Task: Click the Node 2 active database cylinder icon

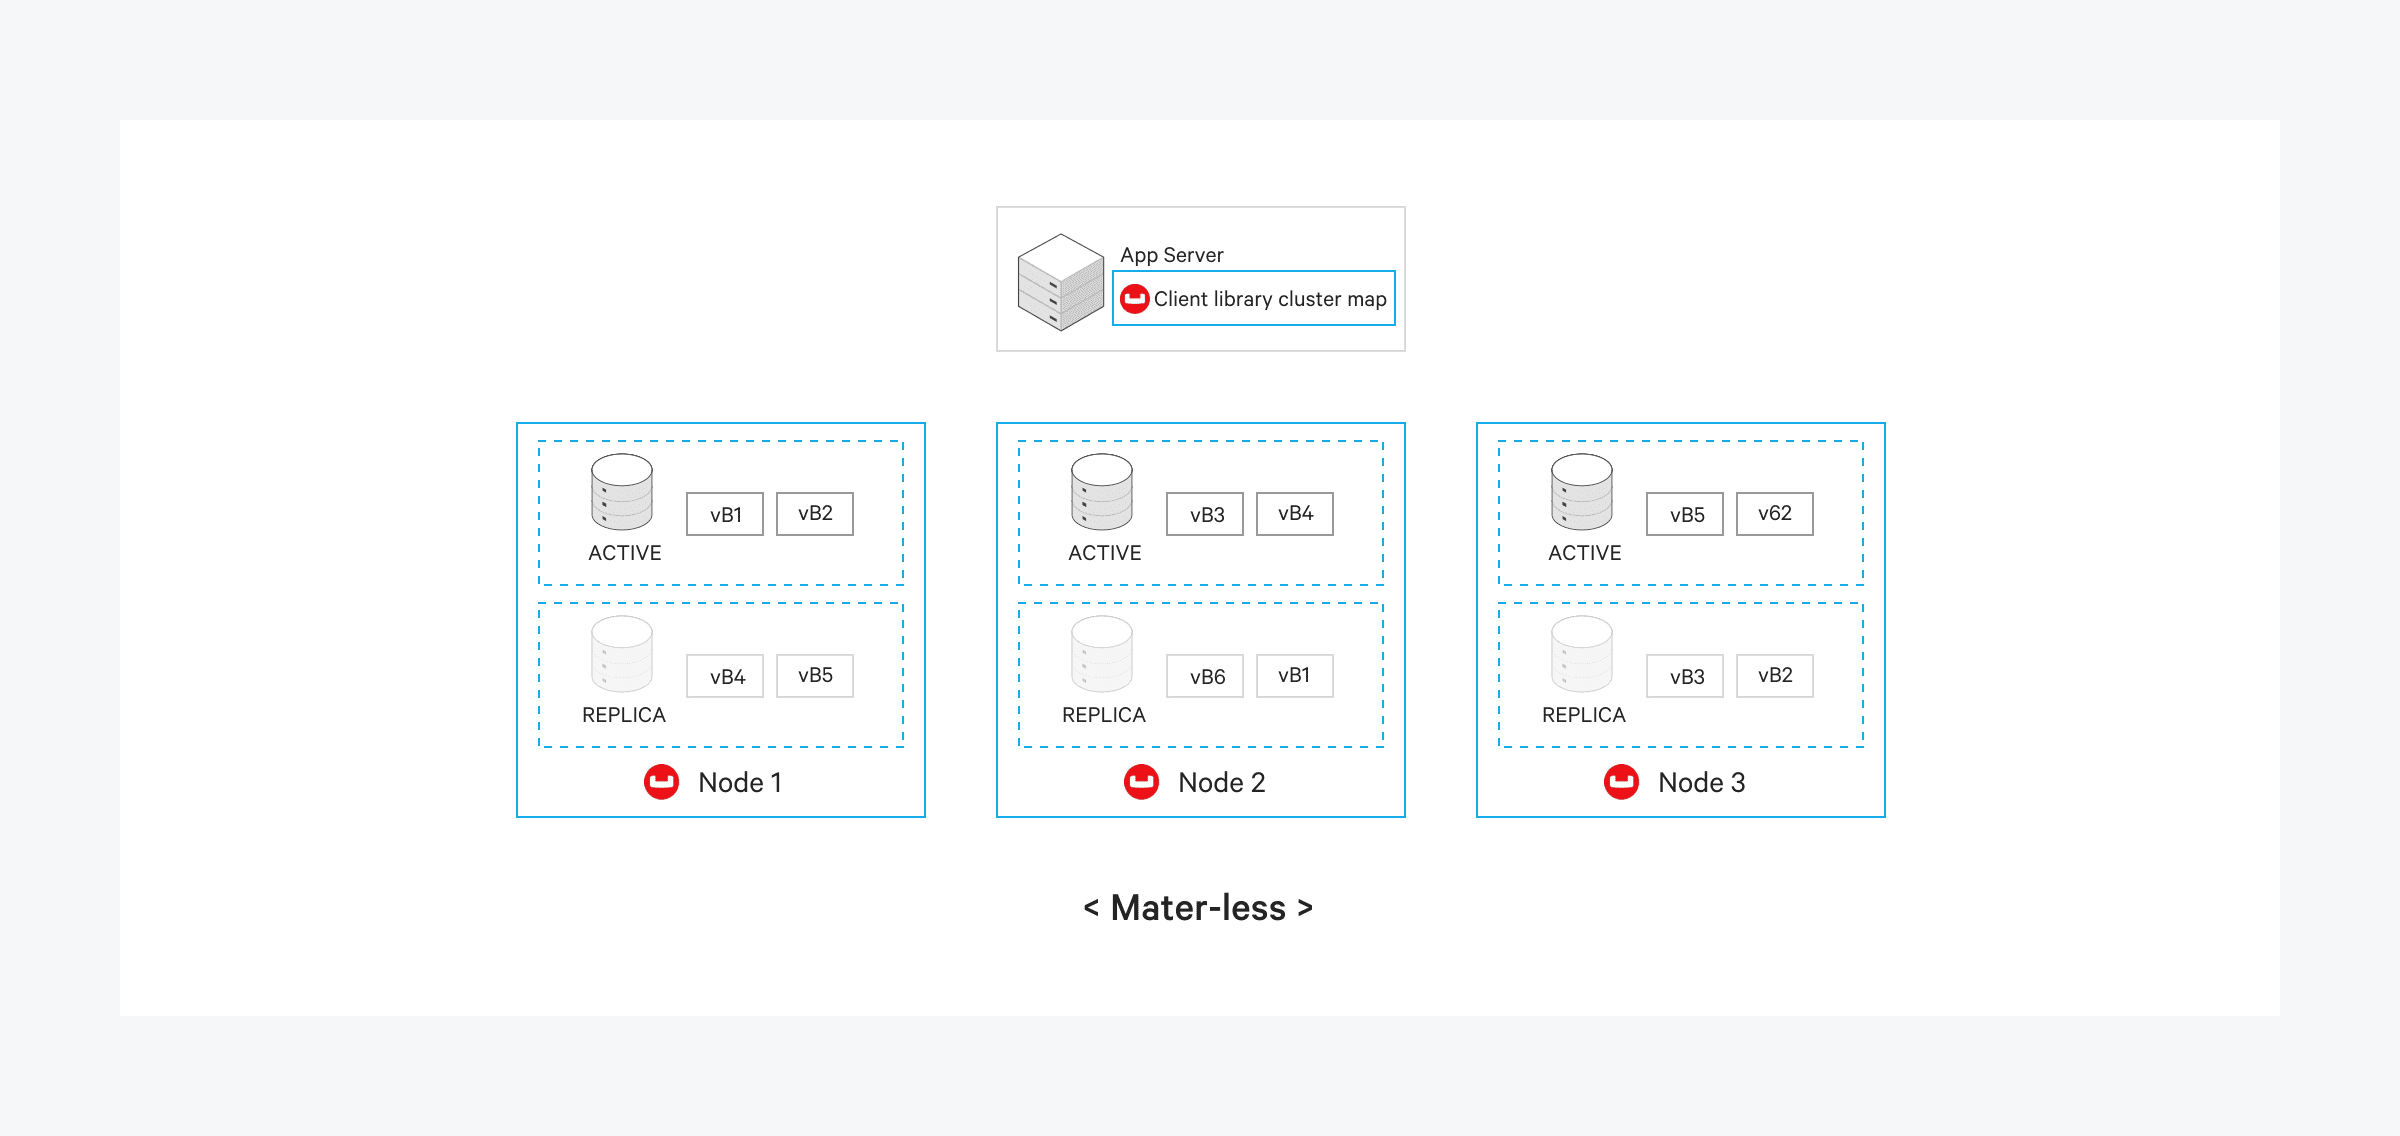Action: pos(1101,492)
